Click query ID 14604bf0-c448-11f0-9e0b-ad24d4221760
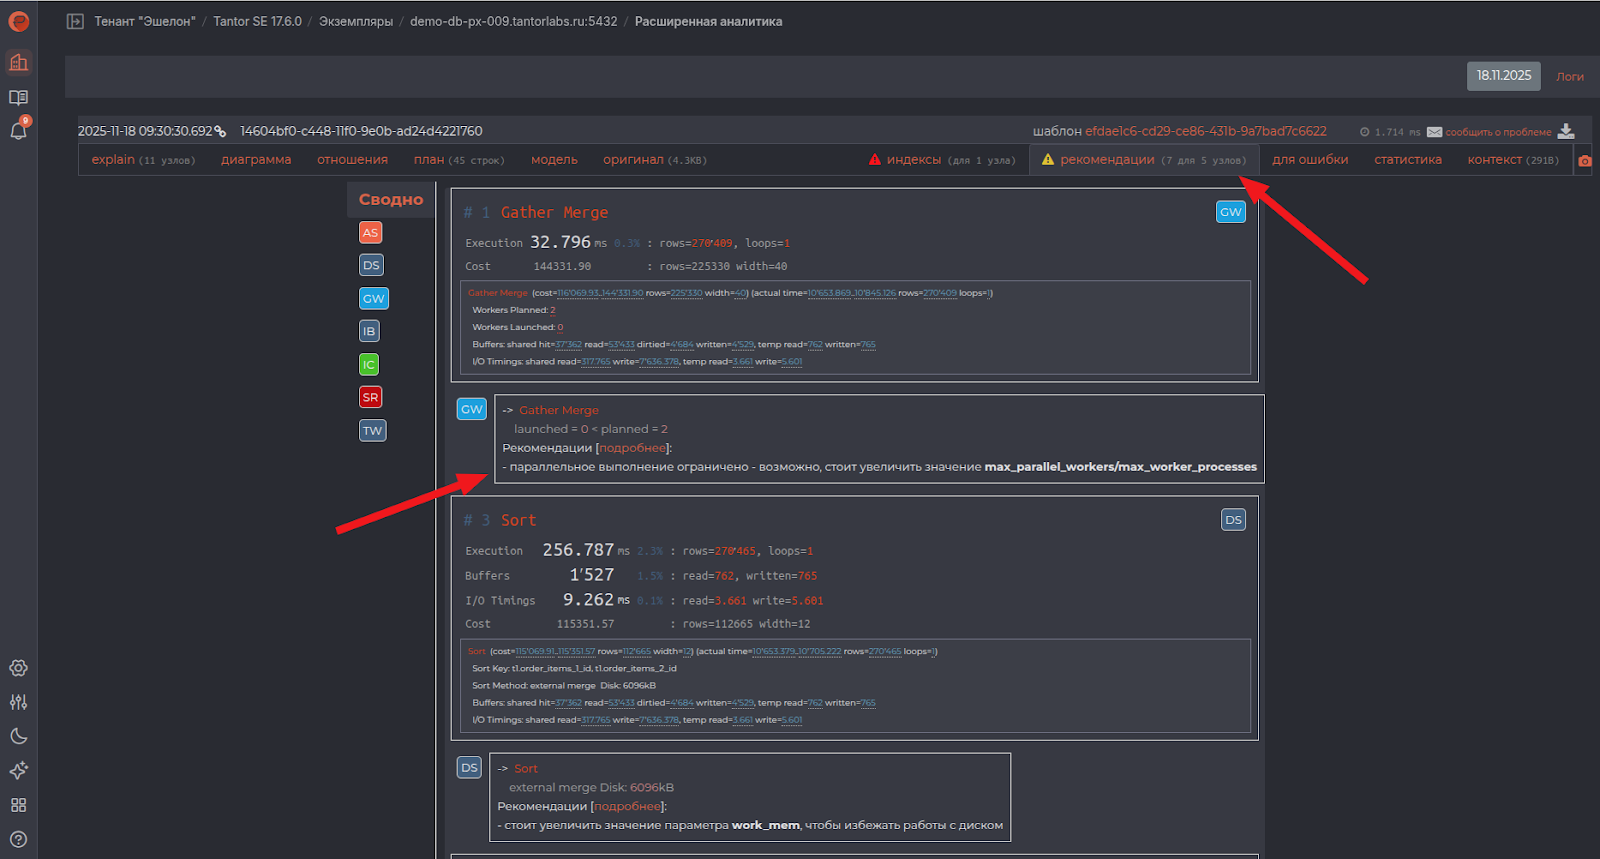The width and height of the screenshot is (1600, 859). tap(361, 131)
